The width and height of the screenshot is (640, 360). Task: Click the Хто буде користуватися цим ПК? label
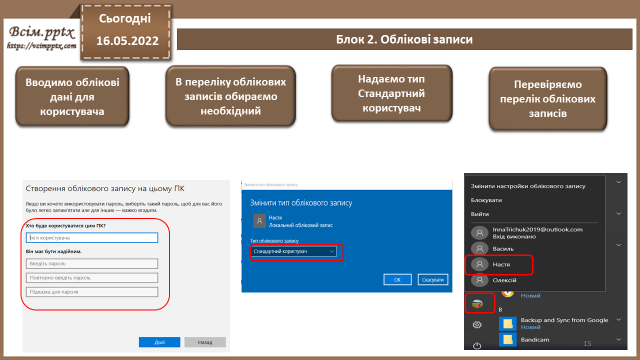(66, 226)
